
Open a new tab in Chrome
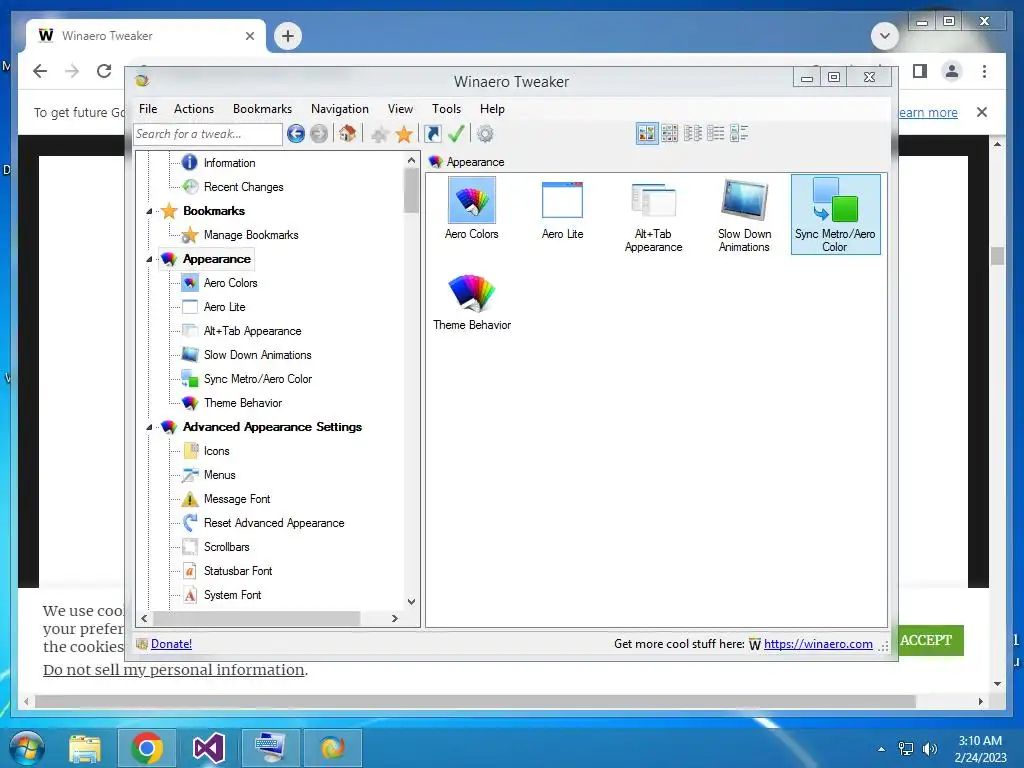pyautogui.click(x=288, y=36)
